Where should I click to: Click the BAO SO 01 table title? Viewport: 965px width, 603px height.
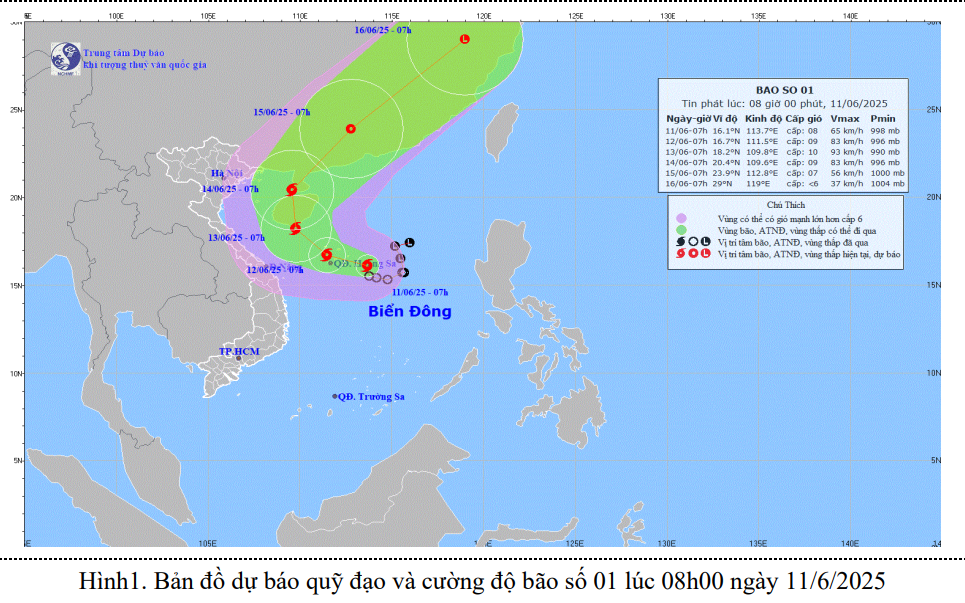coord(785,90)
